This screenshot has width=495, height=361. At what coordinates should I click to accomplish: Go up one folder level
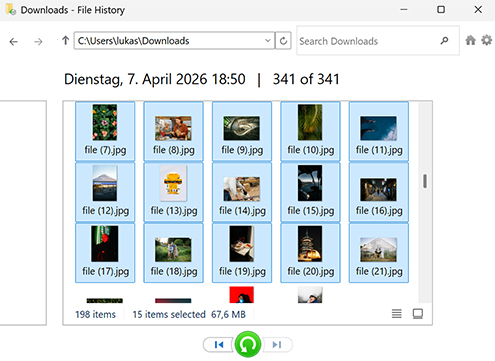tap(65, 41)
